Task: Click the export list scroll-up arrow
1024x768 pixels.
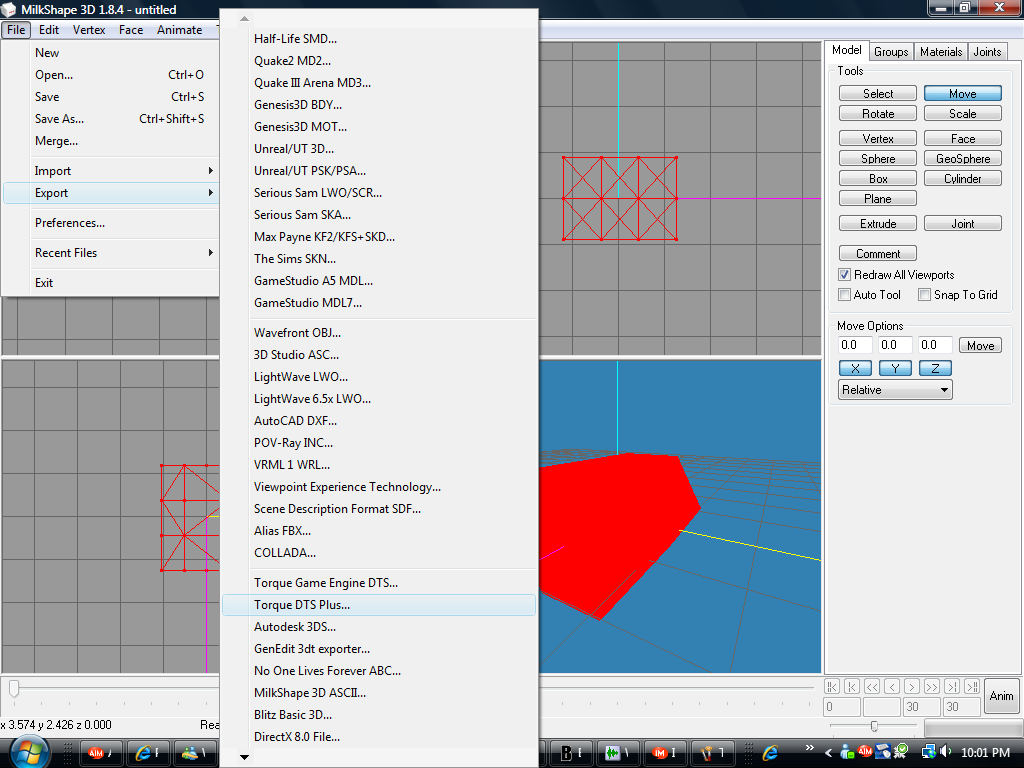Action: pos(244,19)
